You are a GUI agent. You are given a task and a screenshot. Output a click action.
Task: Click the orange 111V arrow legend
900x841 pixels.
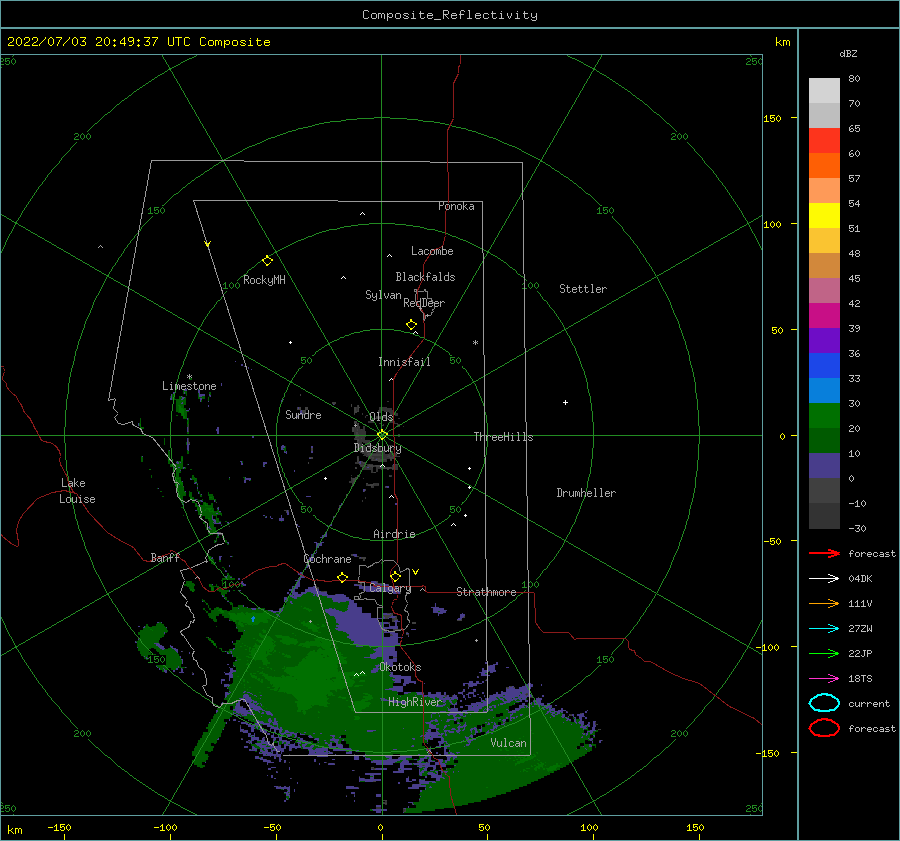click(824, 603)
